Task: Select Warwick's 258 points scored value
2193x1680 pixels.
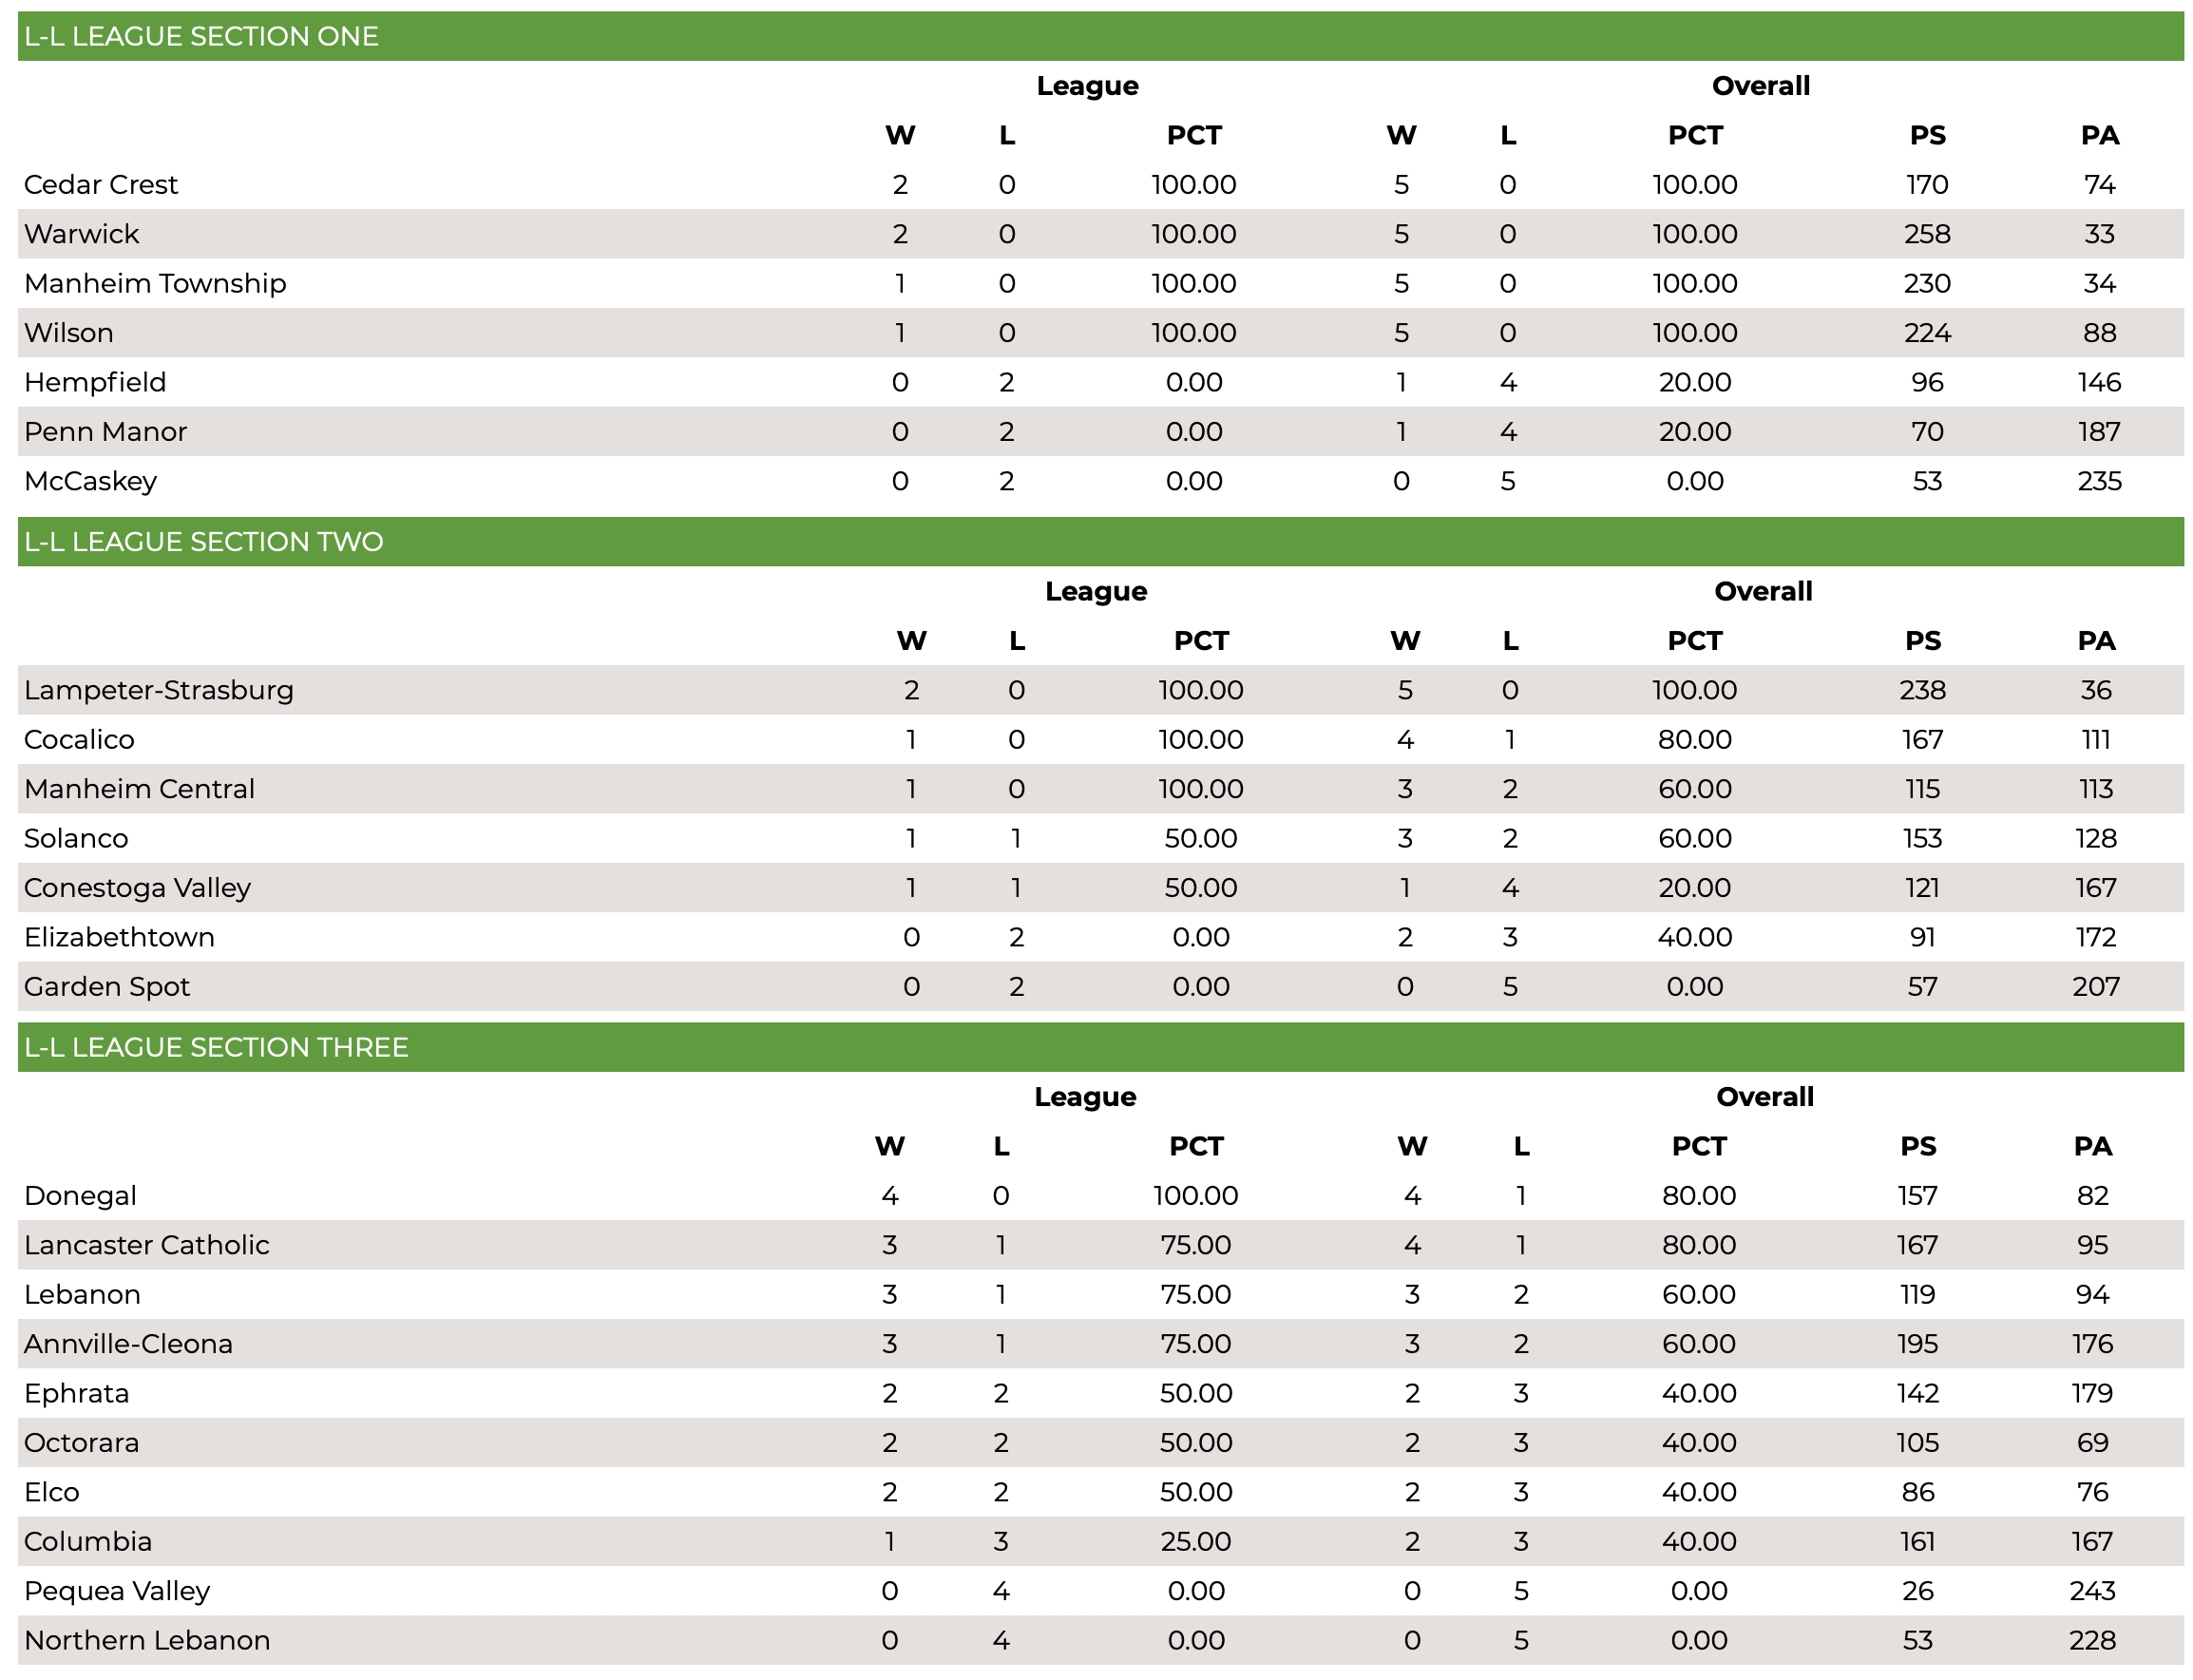Action: [1927, 234]
